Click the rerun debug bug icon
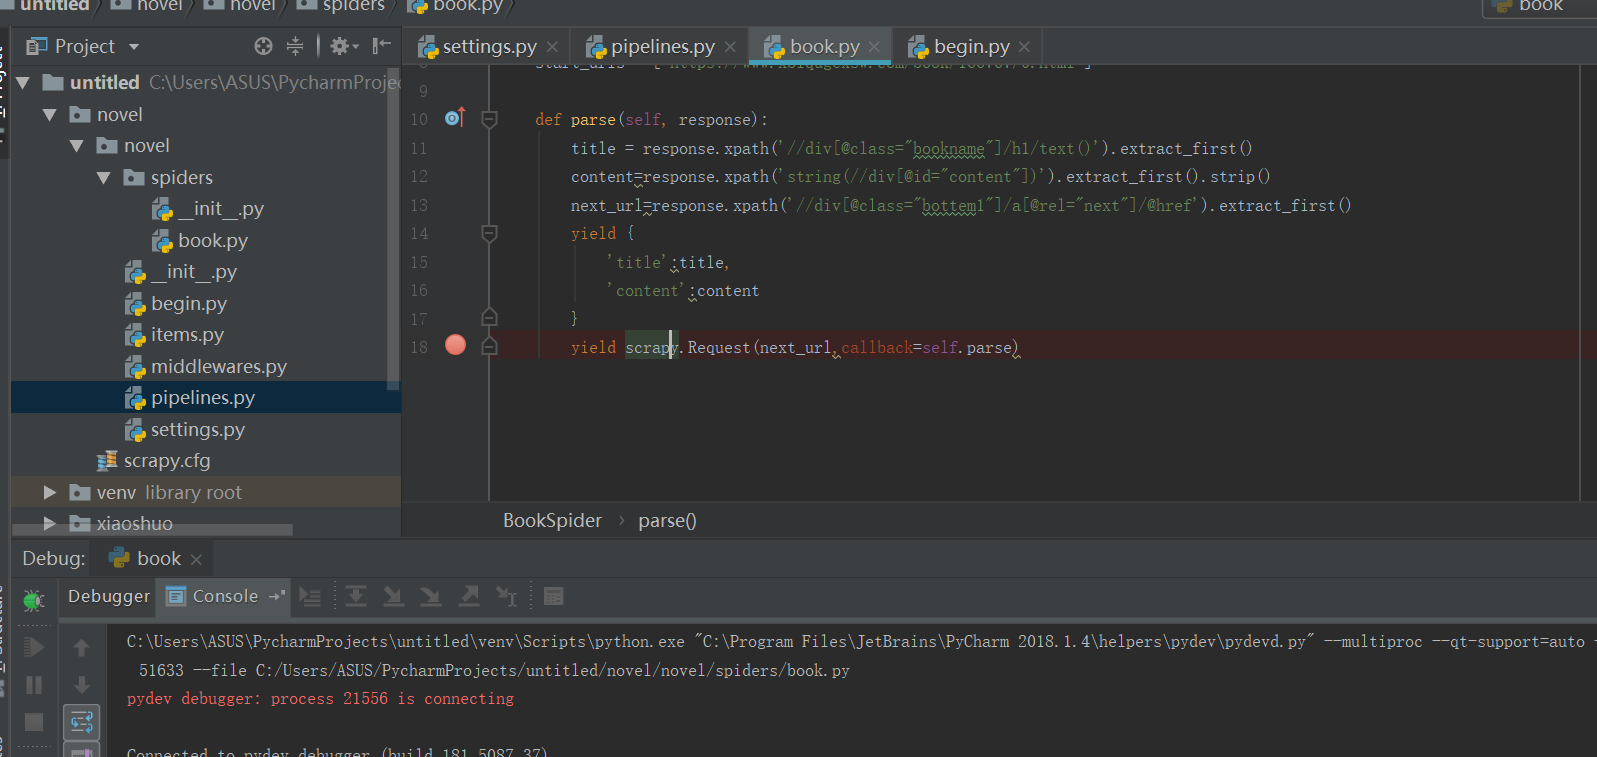1597x757 pixels. click(x=33, y=600)
